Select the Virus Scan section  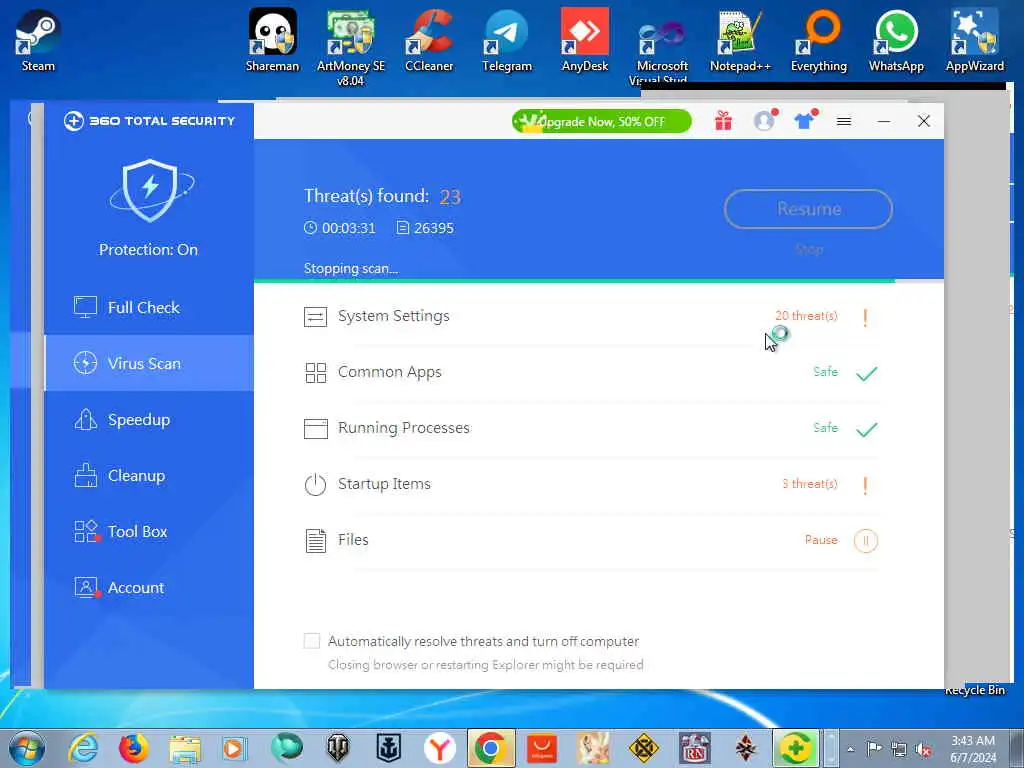coord(149,363)
